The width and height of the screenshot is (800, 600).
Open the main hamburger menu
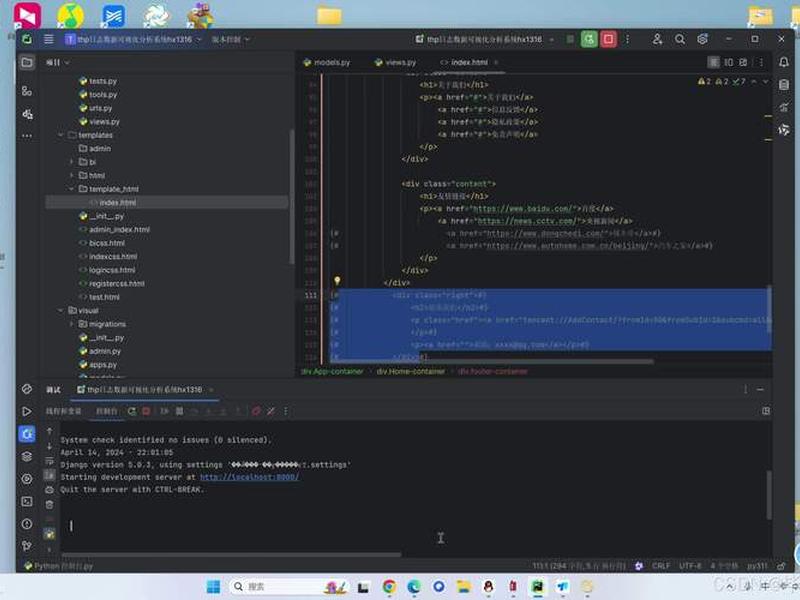coord(48,39)
